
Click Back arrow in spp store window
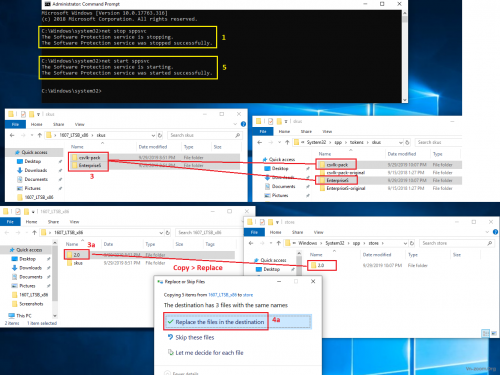251,243
